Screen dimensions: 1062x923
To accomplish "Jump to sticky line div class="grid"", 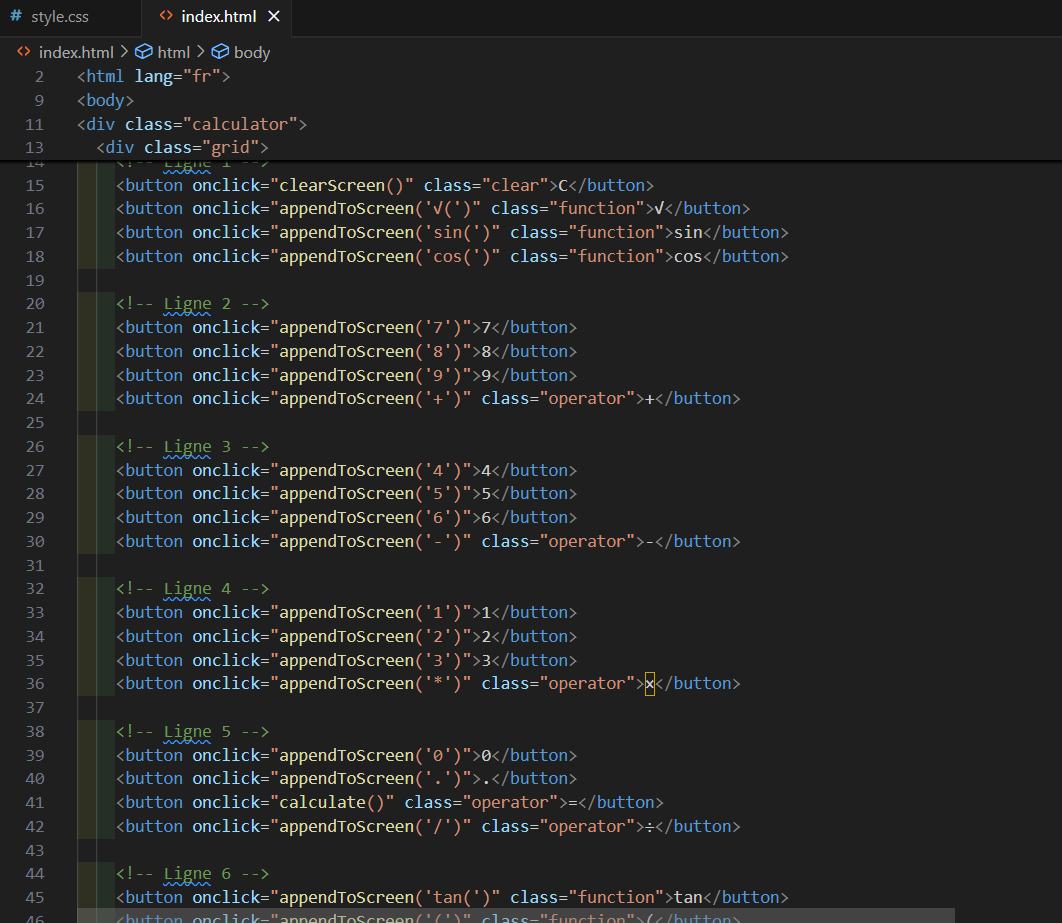I will point(182,148).
